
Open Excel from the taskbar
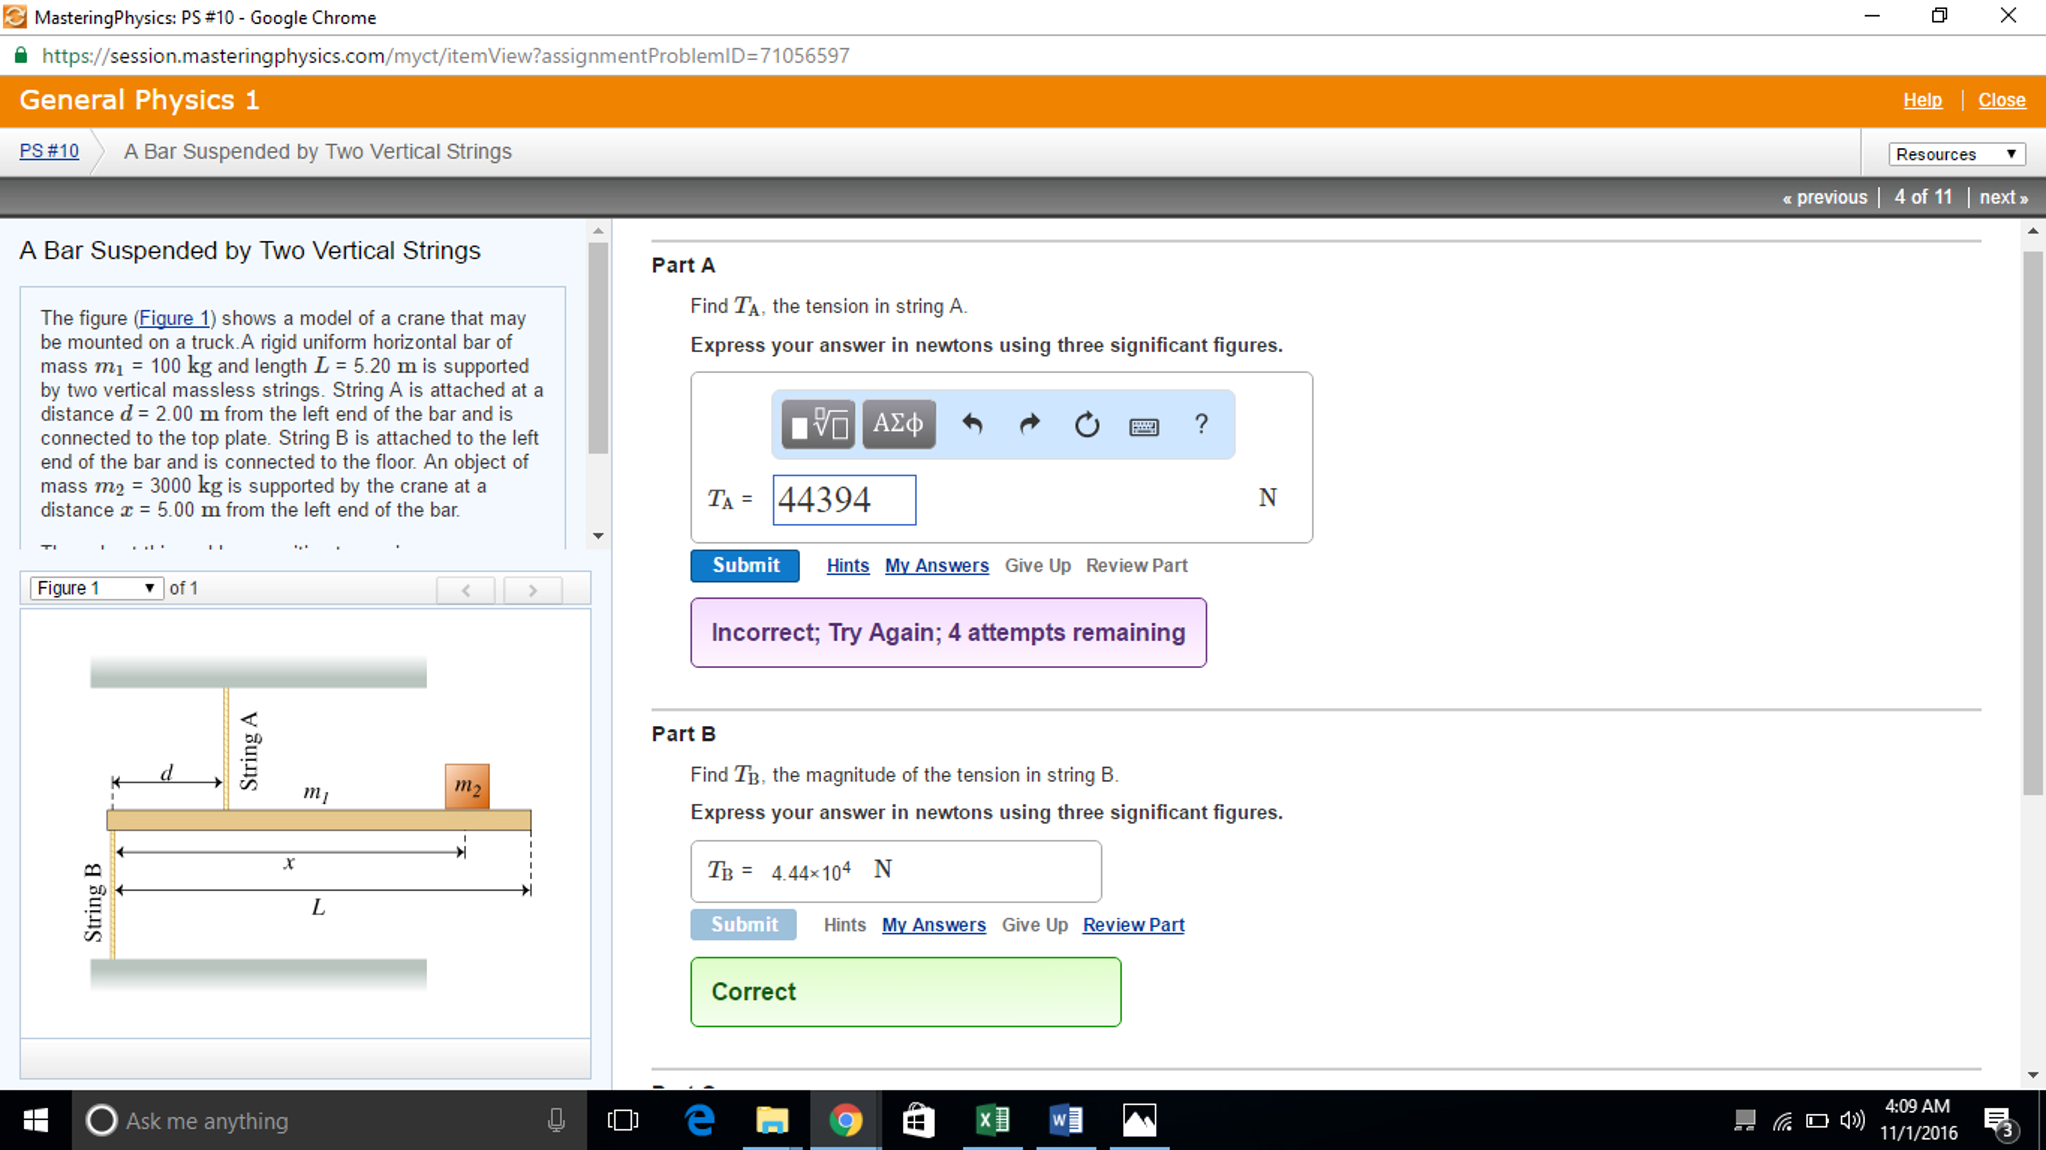coord(992,1120)
